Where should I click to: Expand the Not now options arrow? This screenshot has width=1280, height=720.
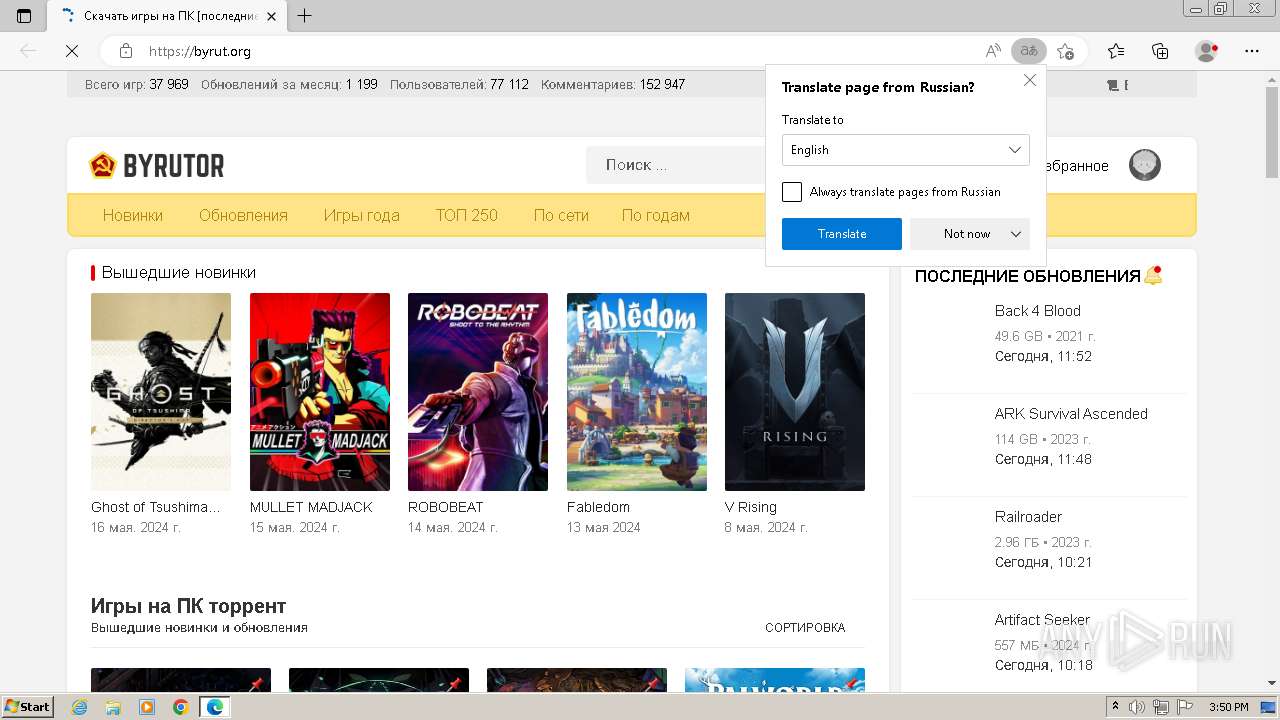pos(1016,234)
